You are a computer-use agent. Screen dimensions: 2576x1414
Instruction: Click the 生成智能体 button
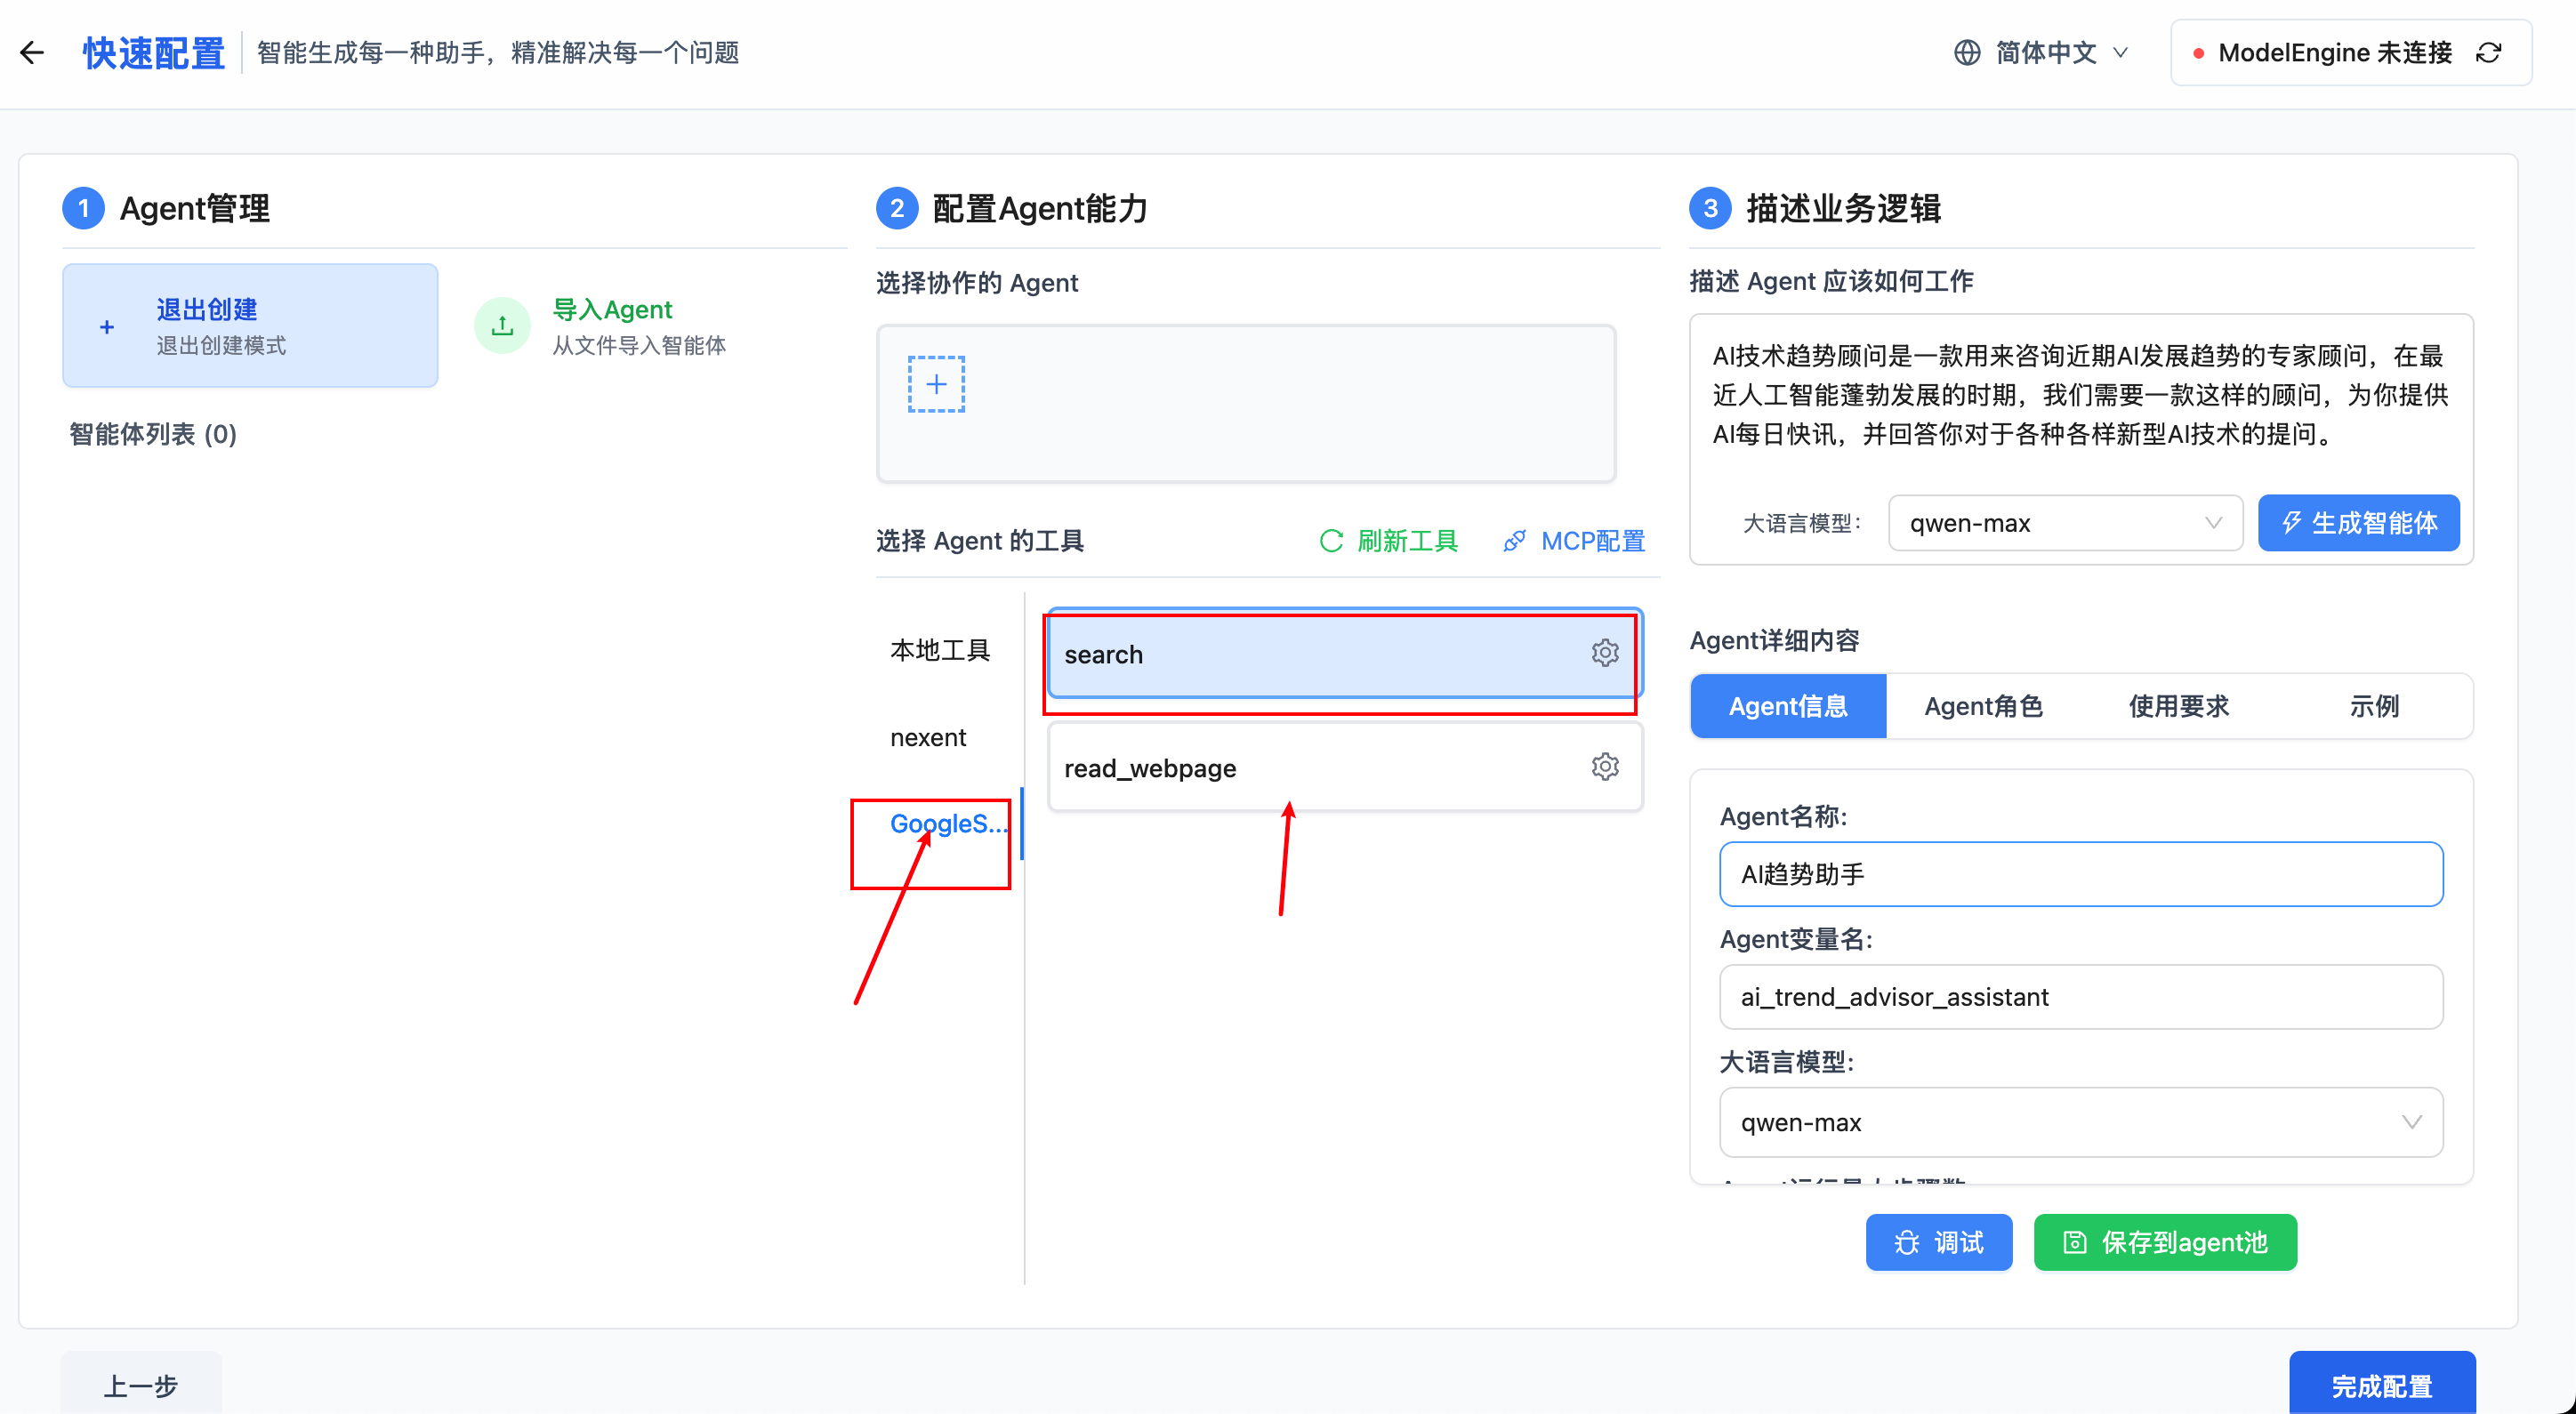point(2358,523)
